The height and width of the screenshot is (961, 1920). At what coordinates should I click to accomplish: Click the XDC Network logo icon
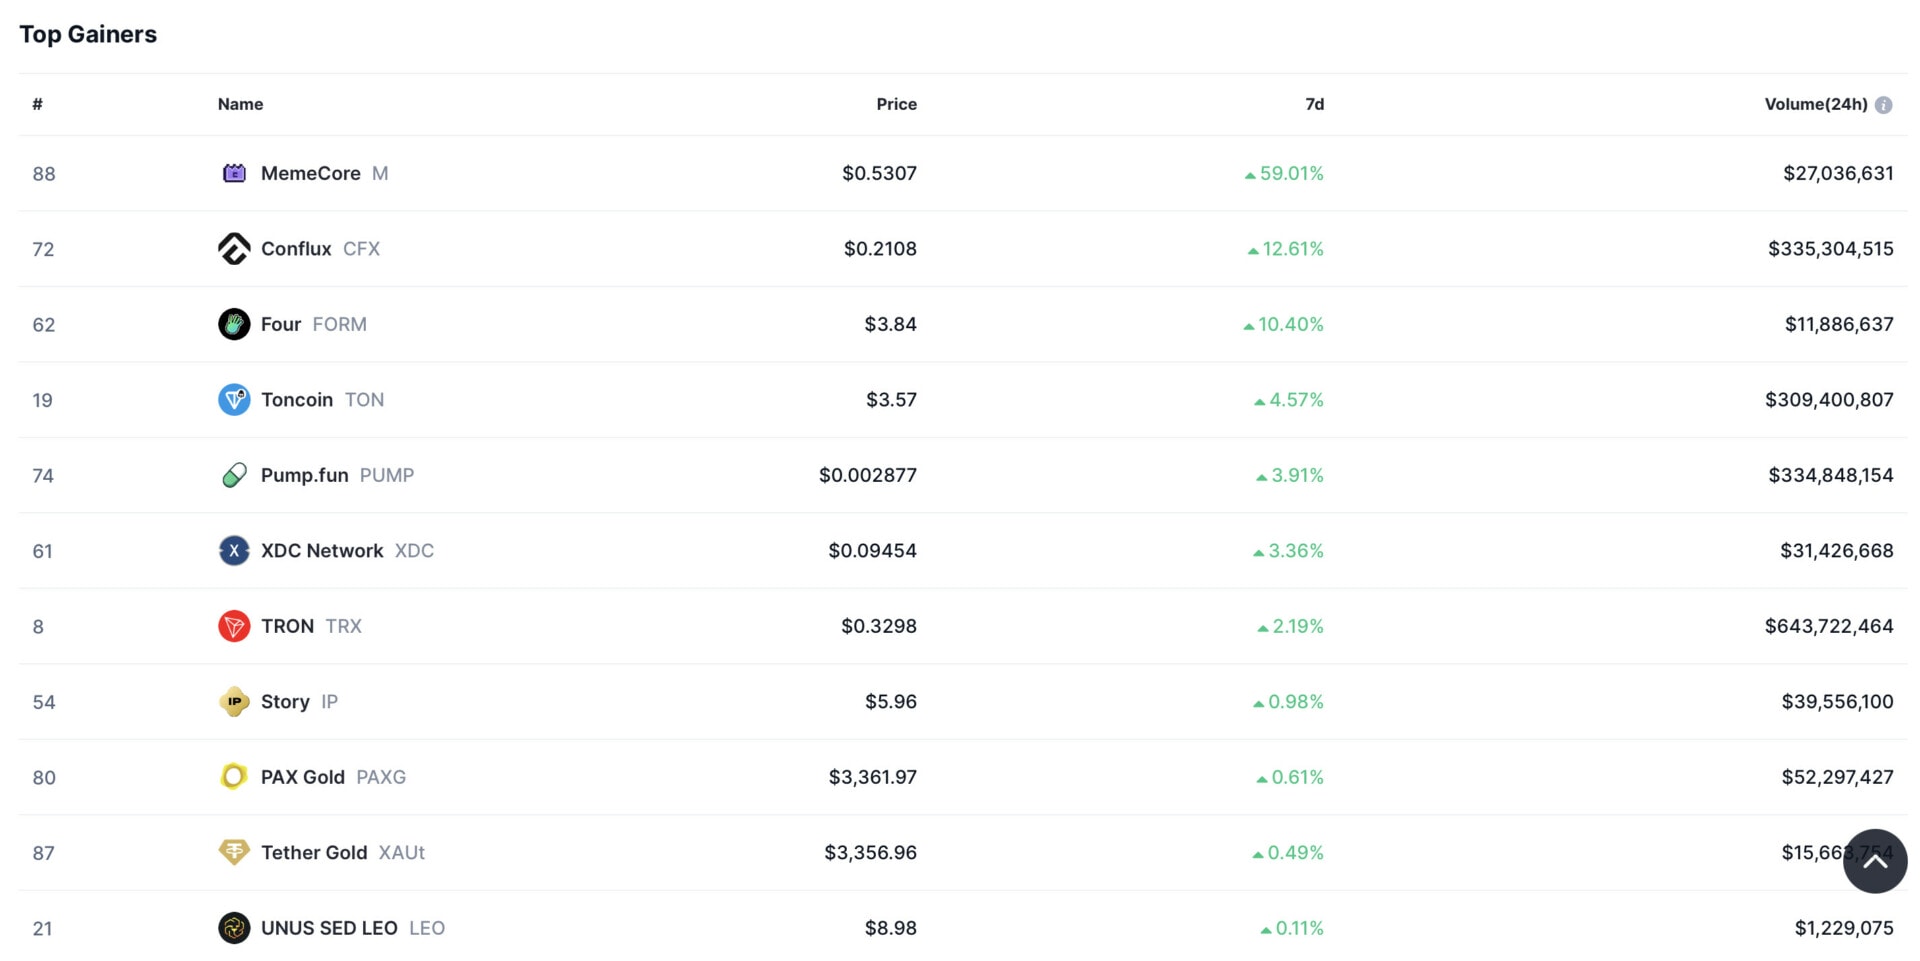234,551
